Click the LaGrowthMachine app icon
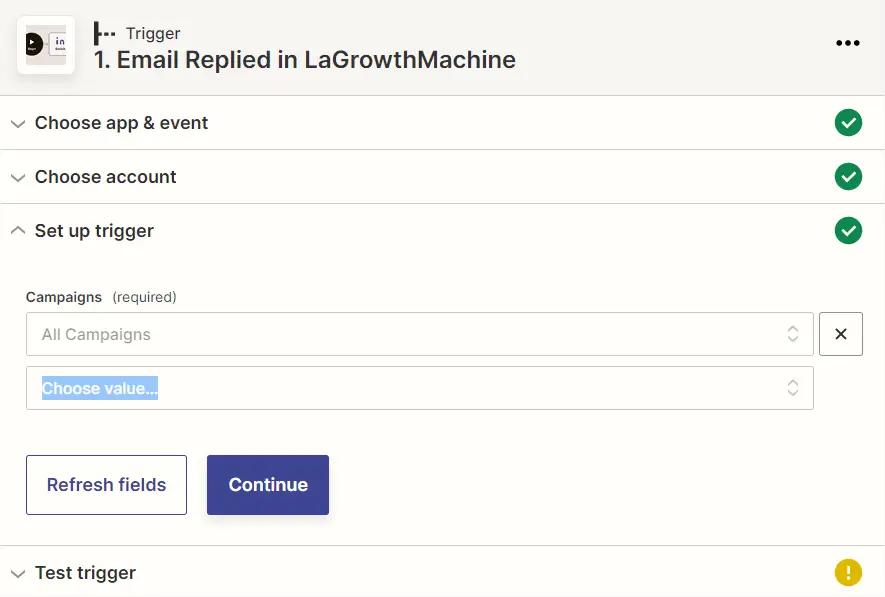This screenshot has height=597, width=885. (x=45, y=44)
